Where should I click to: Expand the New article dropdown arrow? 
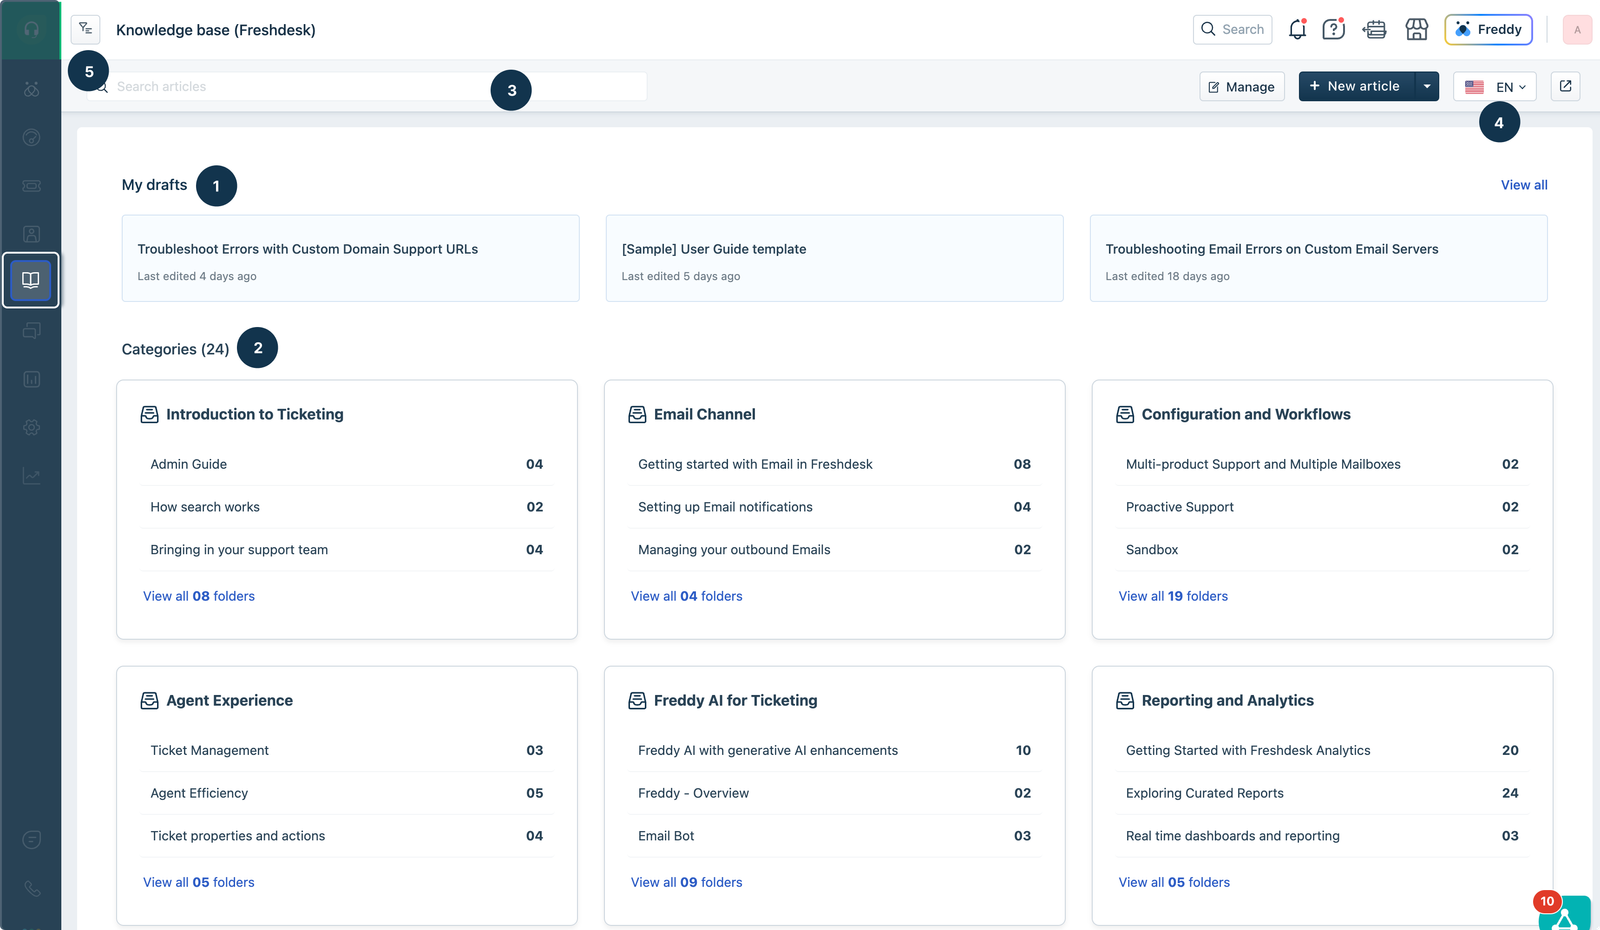(x=1427, y=86)
